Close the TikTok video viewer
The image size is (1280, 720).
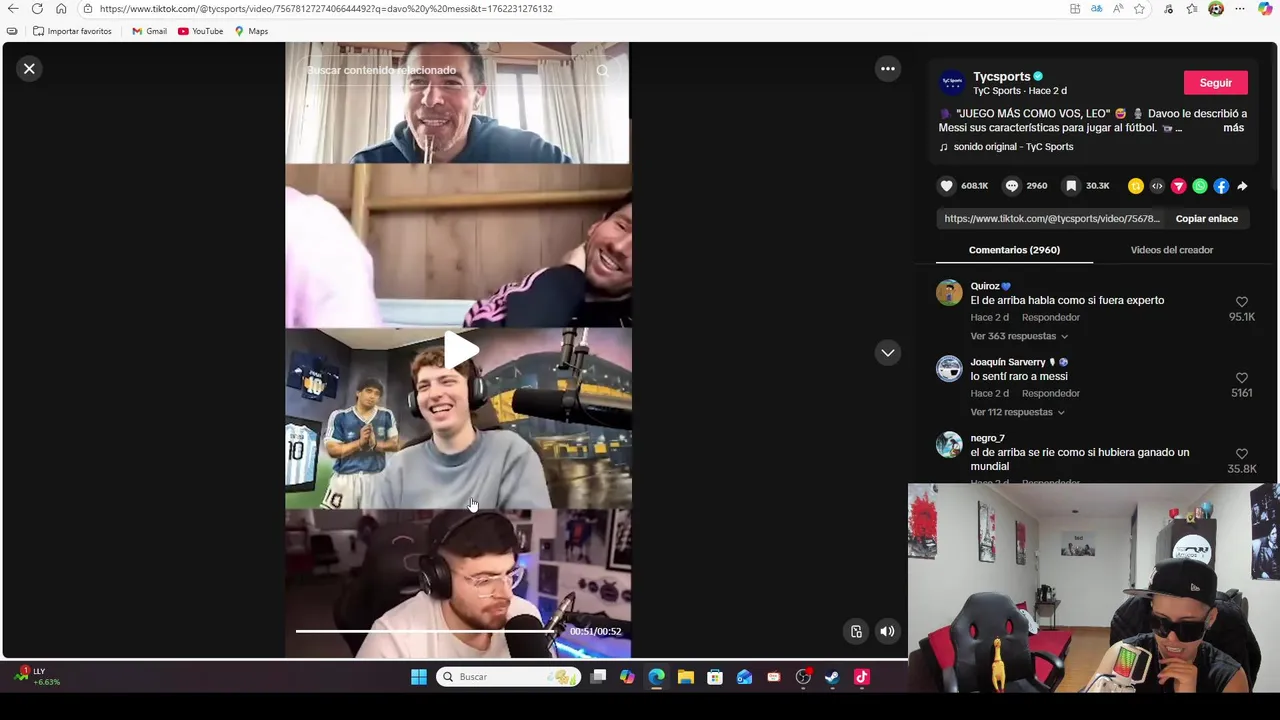click(29, 69)
